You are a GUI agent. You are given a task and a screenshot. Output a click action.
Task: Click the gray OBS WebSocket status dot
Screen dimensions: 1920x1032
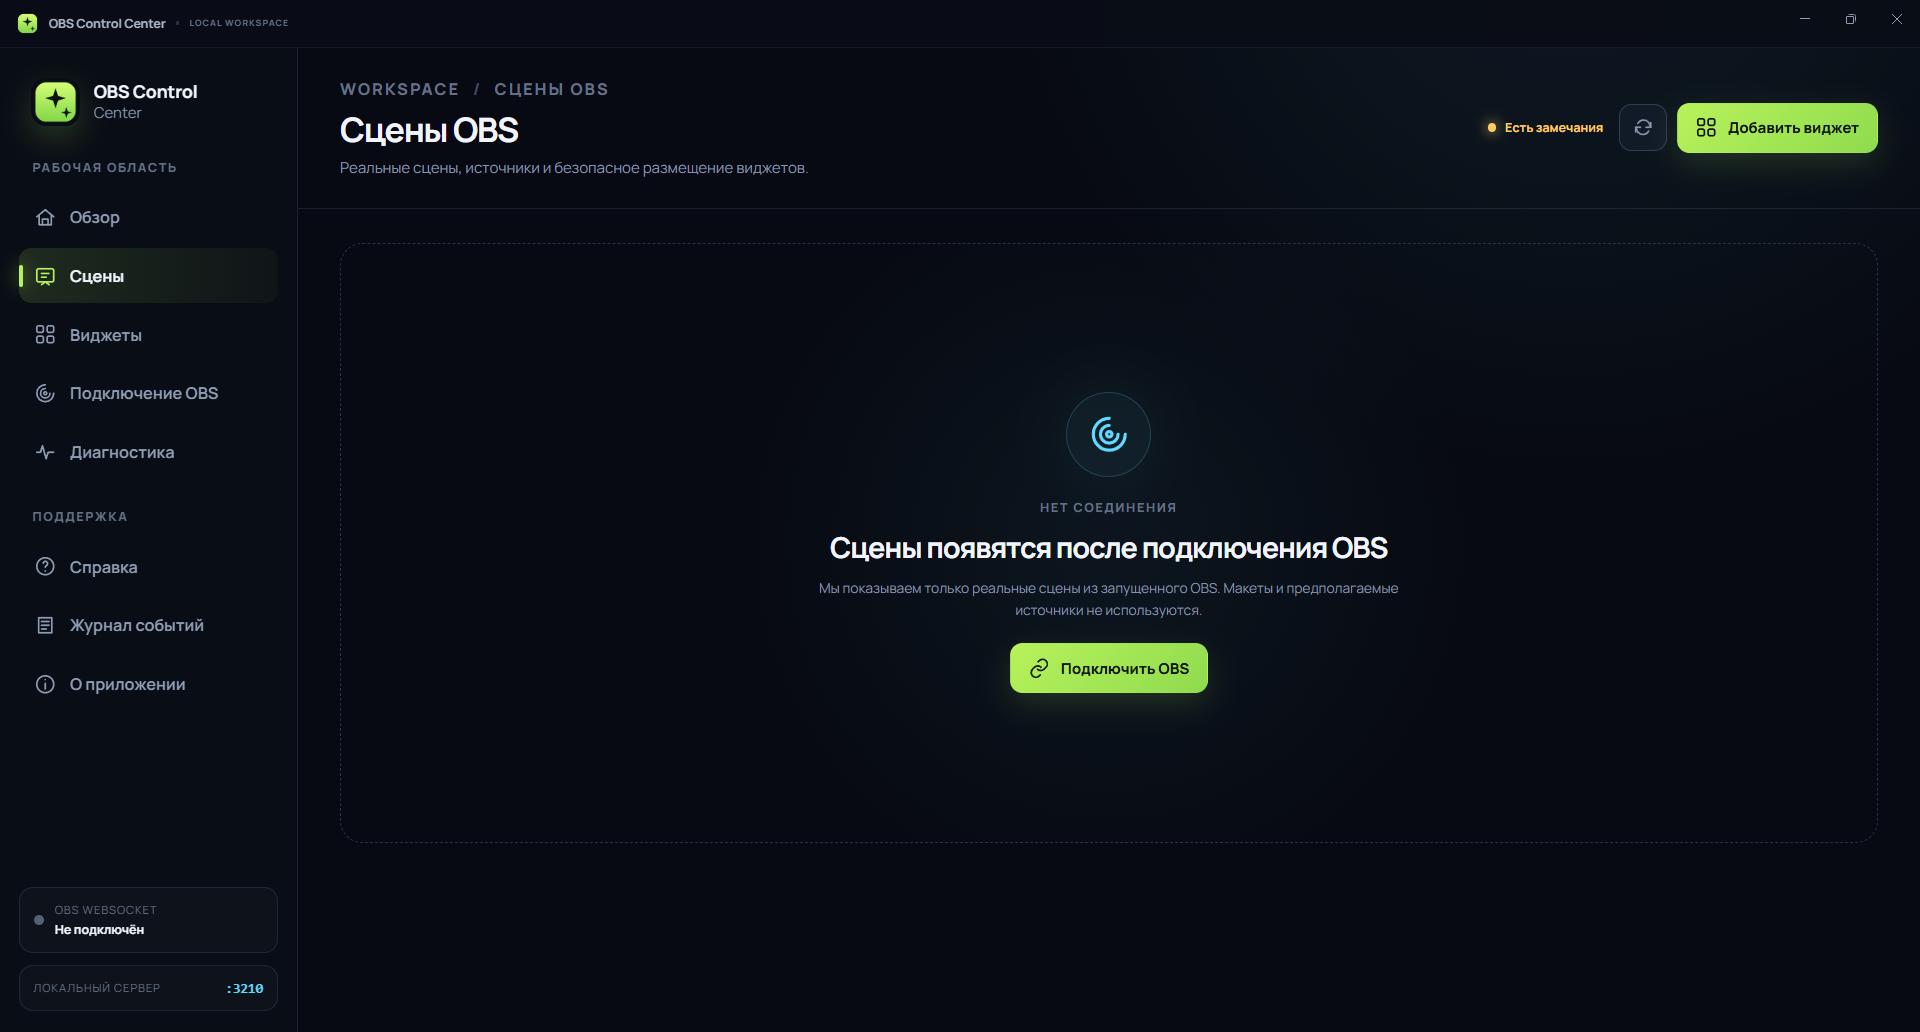[x=39, y=920]
